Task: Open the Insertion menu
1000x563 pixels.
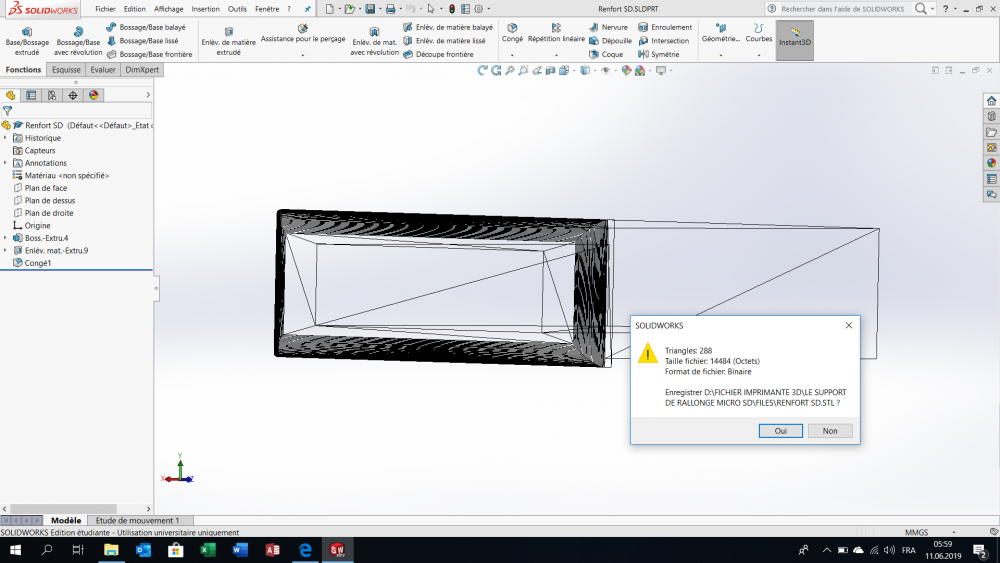Action: (x=205, y=9)
